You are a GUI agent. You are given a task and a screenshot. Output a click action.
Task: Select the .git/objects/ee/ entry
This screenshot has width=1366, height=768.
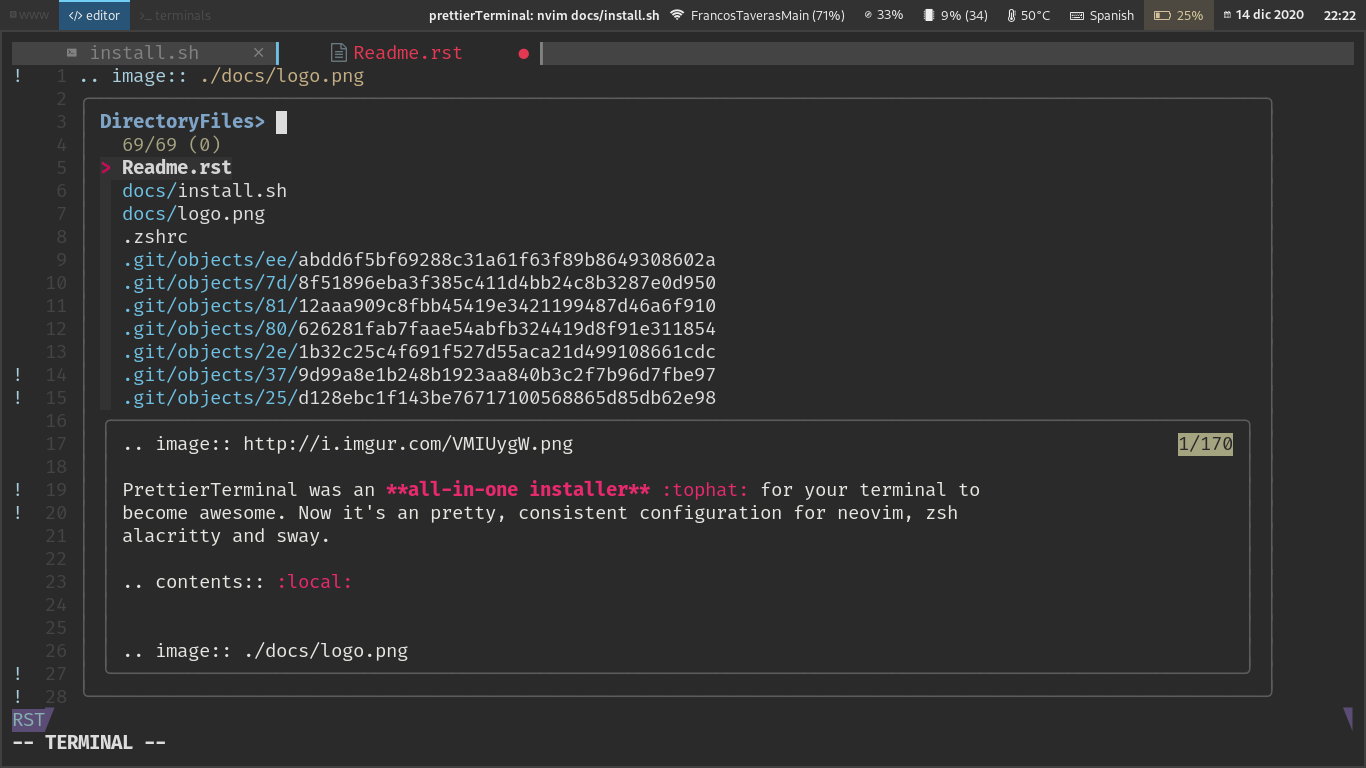(419, 260)
